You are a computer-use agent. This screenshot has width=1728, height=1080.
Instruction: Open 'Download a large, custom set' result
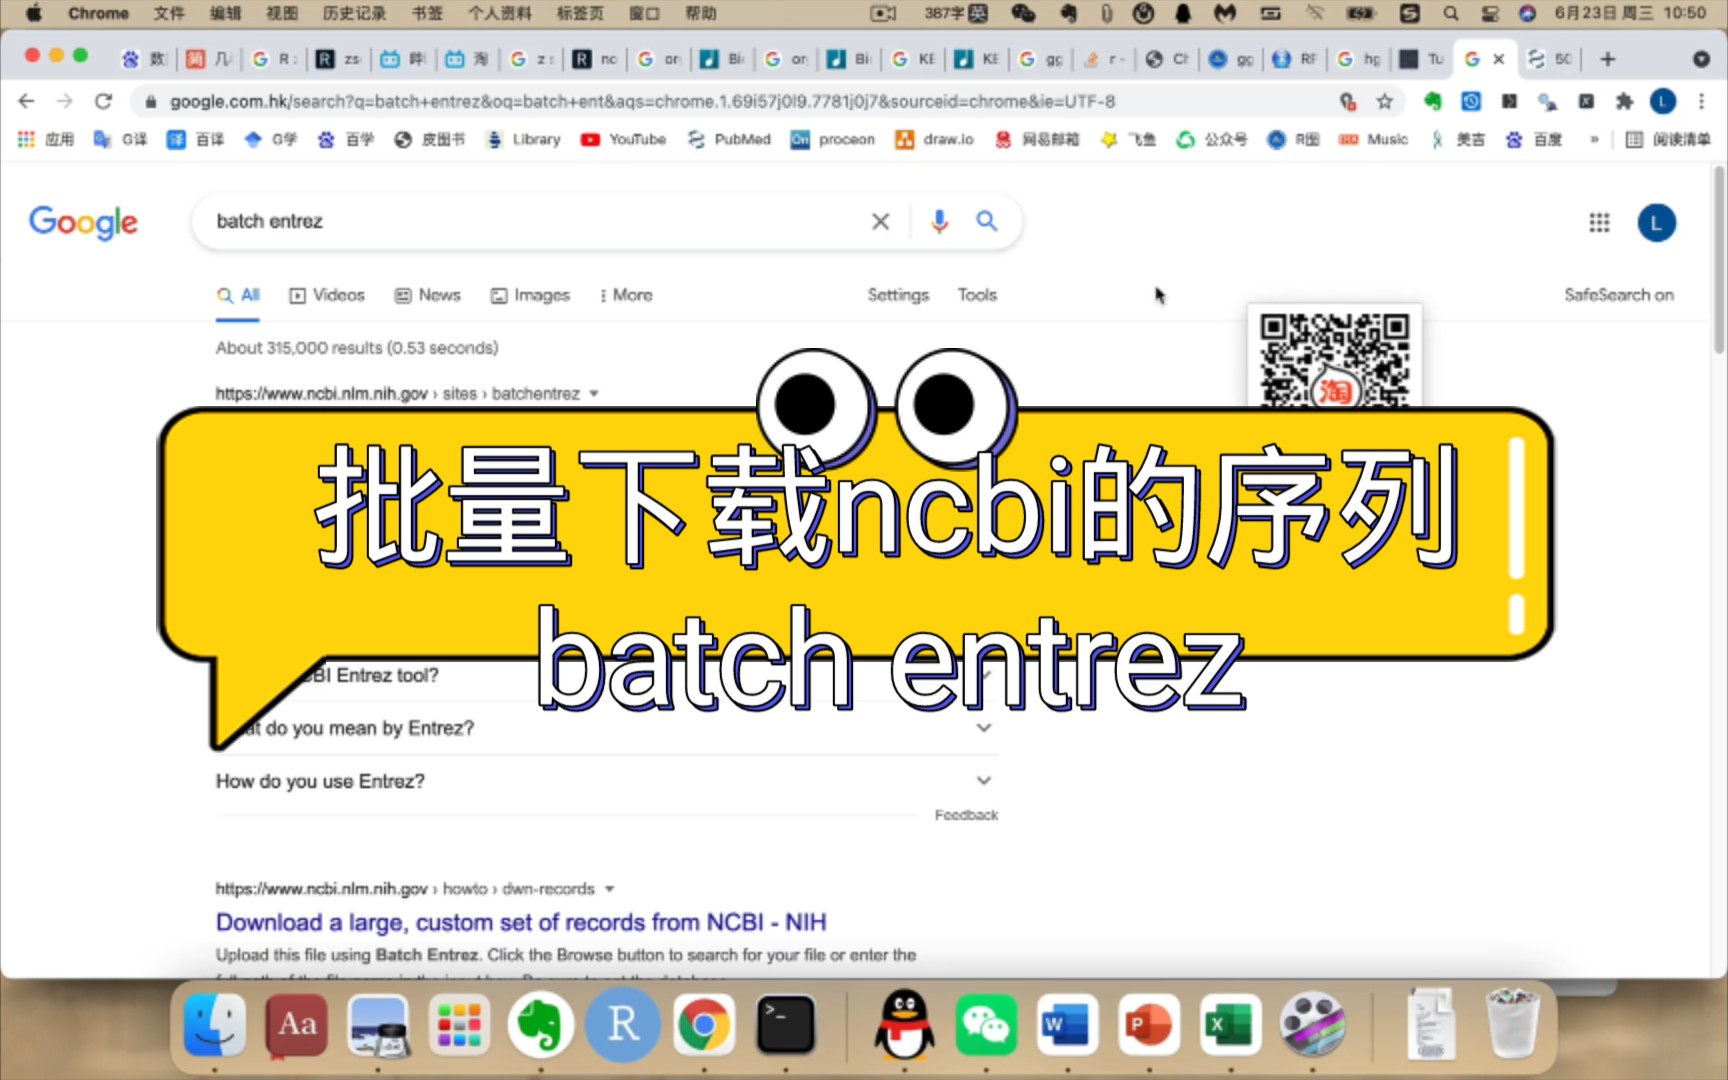[x=521, y=922]
